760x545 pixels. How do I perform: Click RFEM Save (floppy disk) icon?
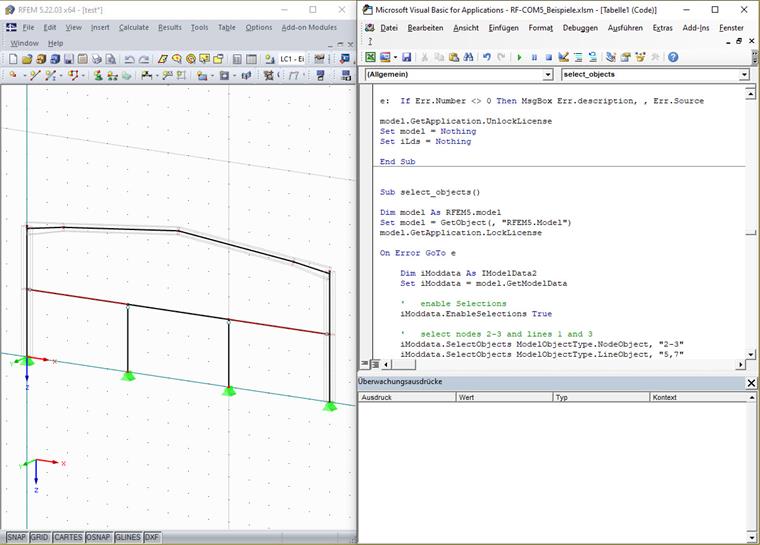click(69, 59)
